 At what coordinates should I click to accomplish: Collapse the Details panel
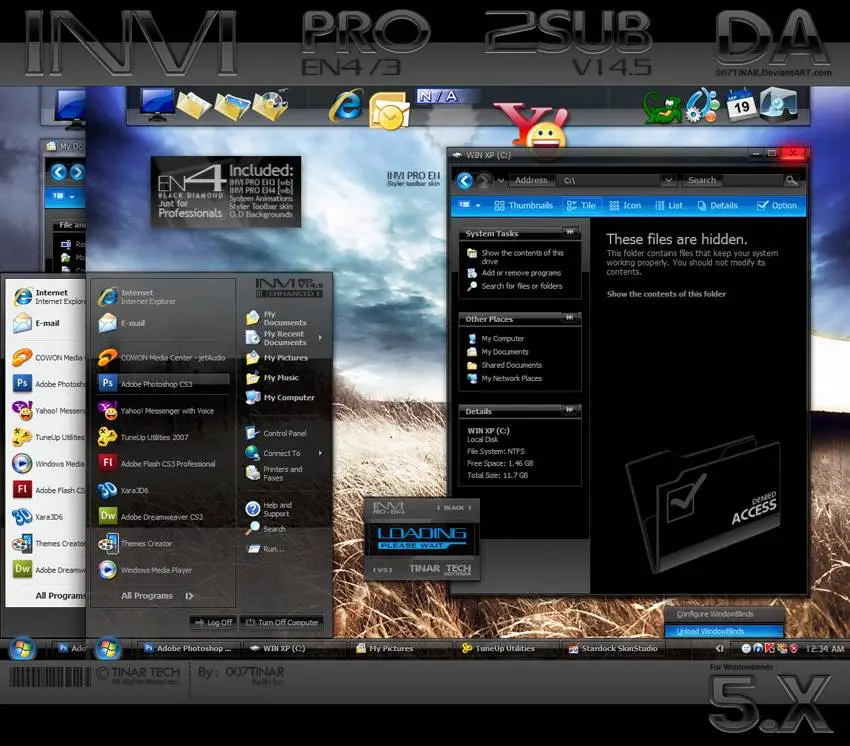click(x=570, y=410)
